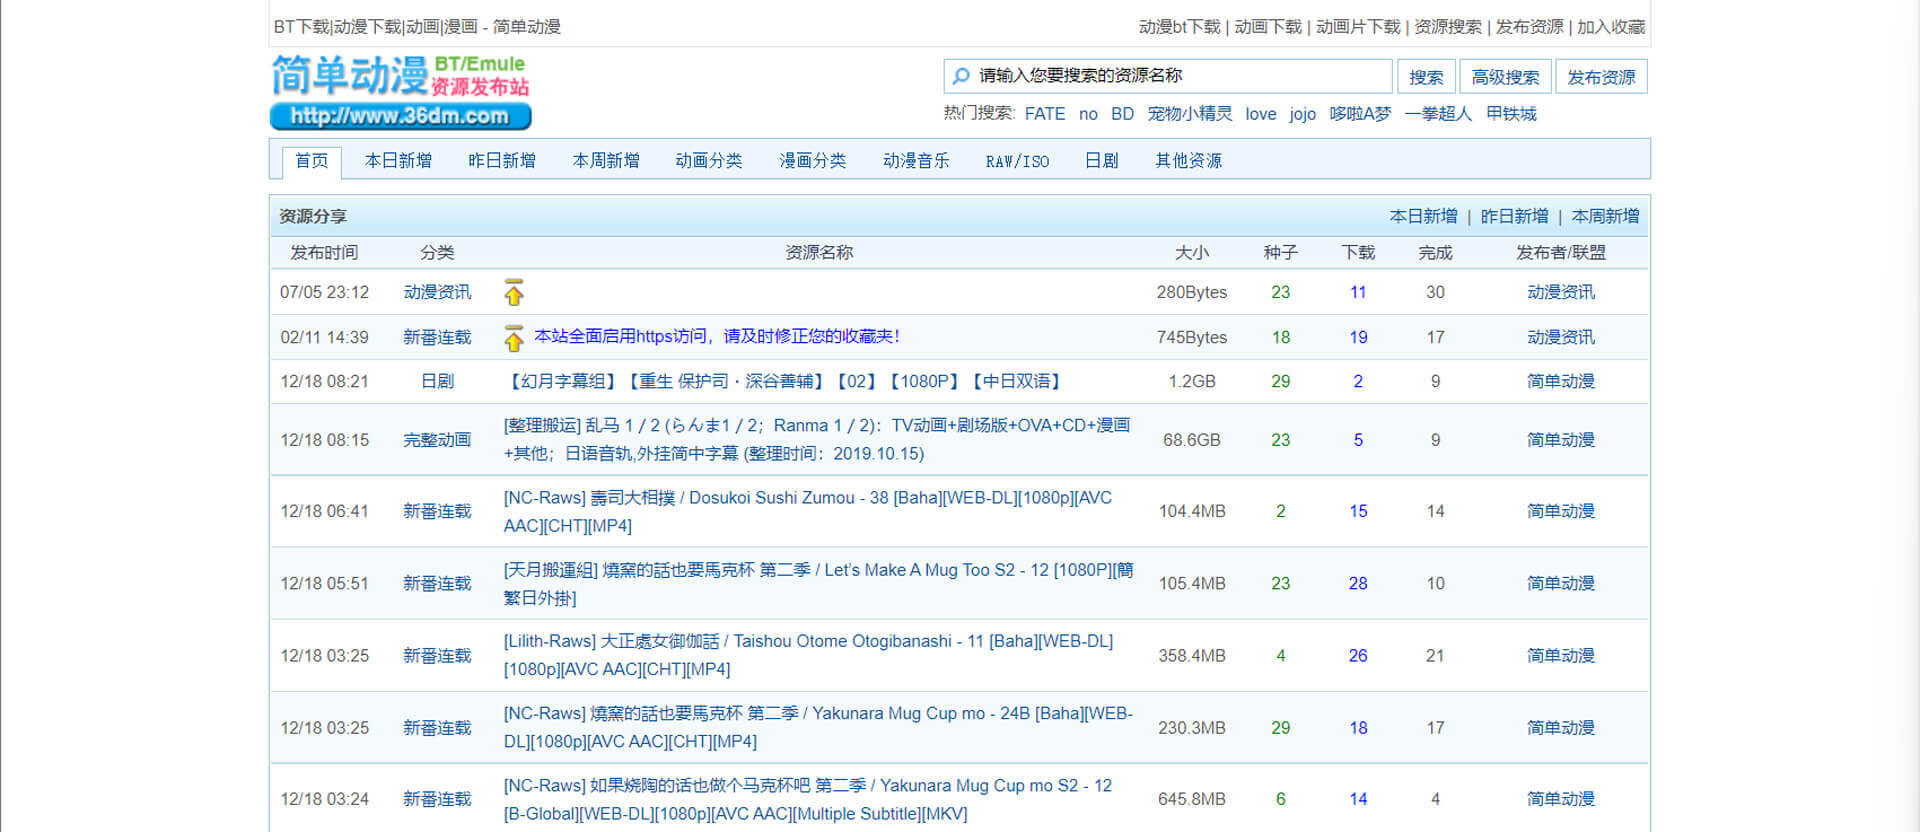
Task: Click 昨日新增 in the 资源分享 header
Action: tap(1514, 216)
